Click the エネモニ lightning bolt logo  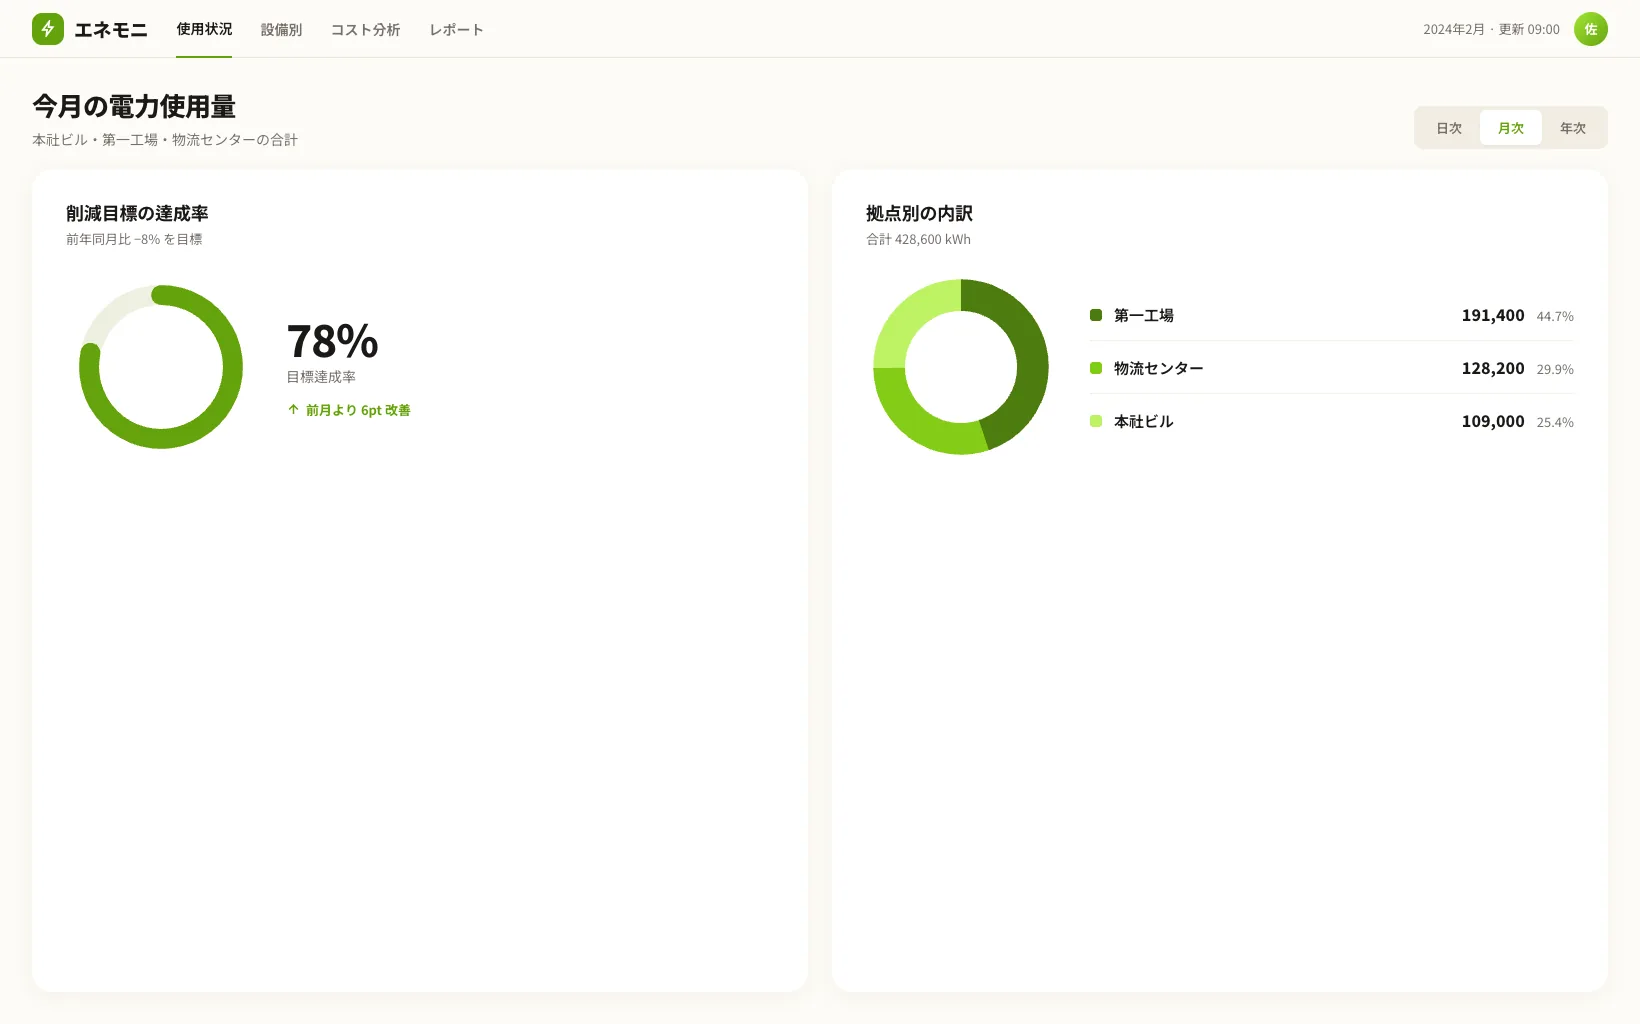48,29
